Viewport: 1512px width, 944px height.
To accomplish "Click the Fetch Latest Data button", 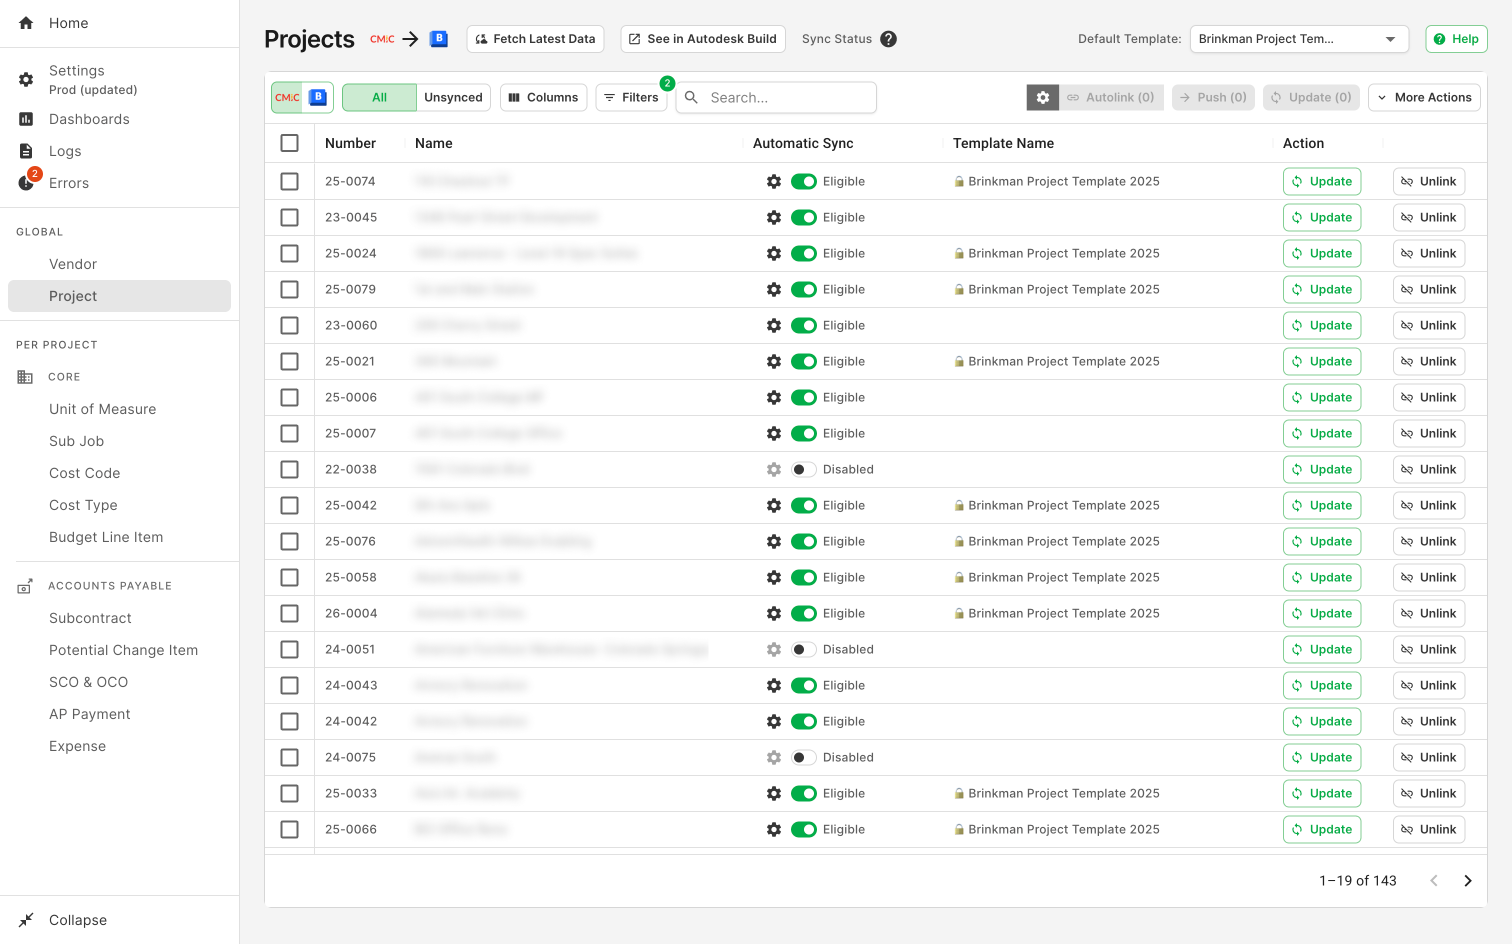I will [535, 39].
